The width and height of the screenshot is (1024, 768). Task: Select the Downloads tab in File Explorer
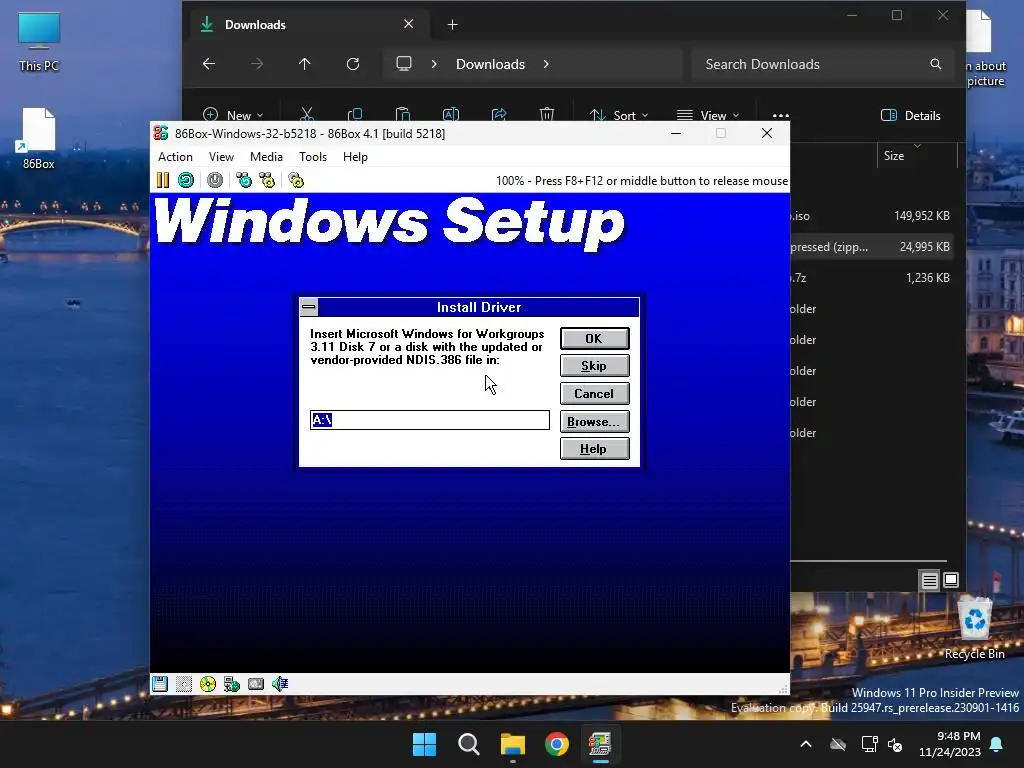coord(307,25)
